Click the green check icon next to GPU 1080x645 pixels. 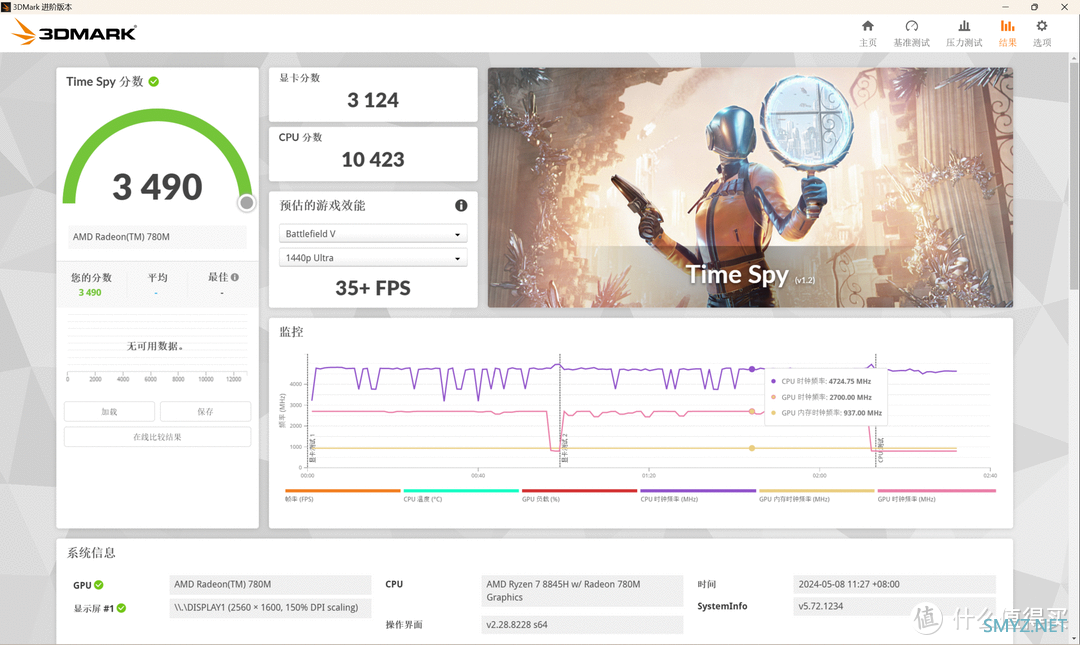tap(99, 585)
